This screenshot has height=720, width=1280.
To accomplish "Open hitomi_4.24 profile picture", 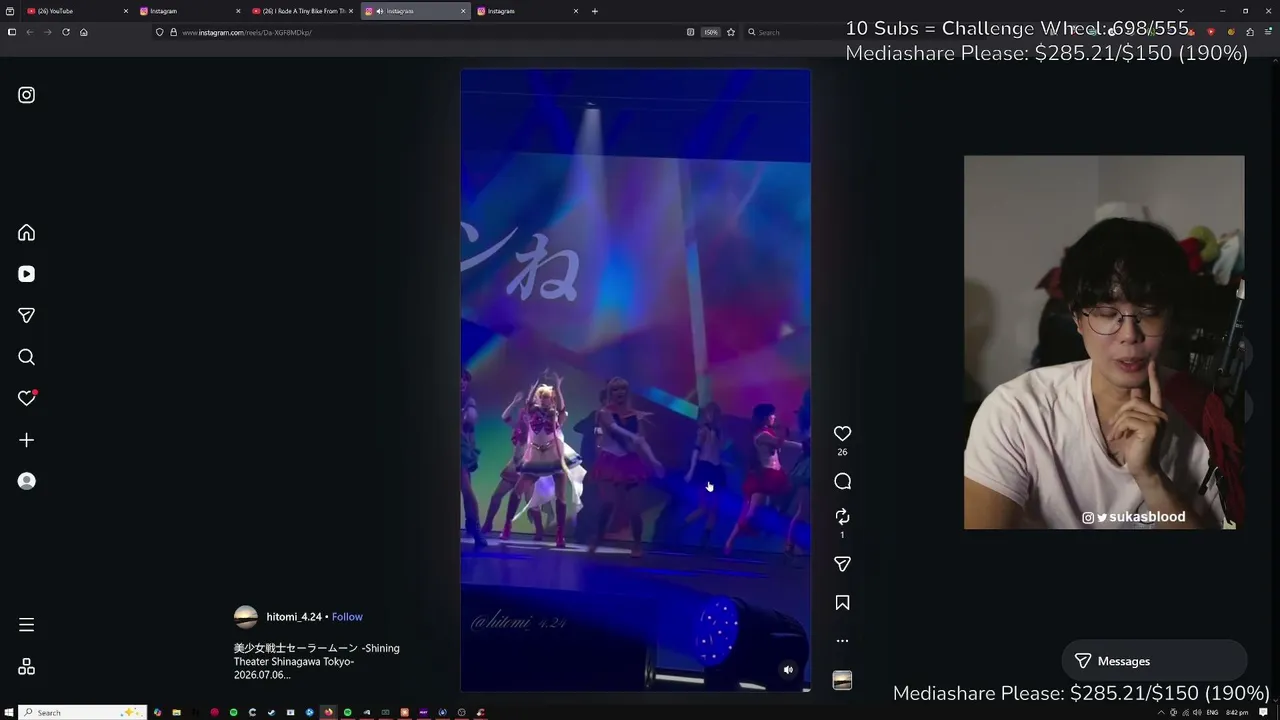I will pyautogui.click(x=246, y=617).
